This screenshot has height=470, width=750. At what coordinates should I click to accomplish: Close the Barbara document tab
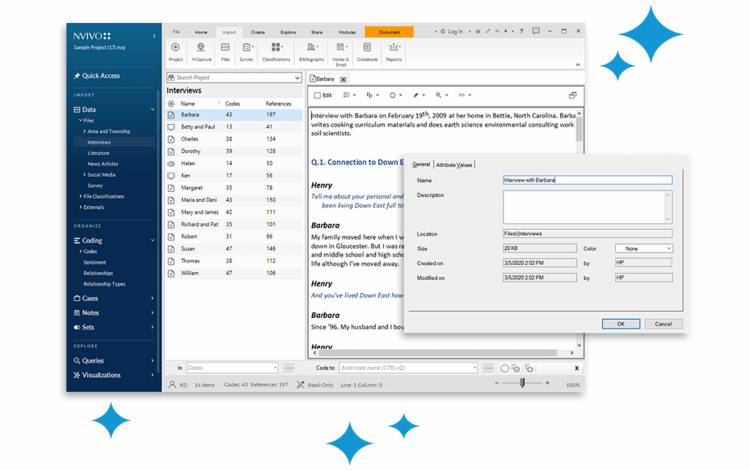pos(343,79)
